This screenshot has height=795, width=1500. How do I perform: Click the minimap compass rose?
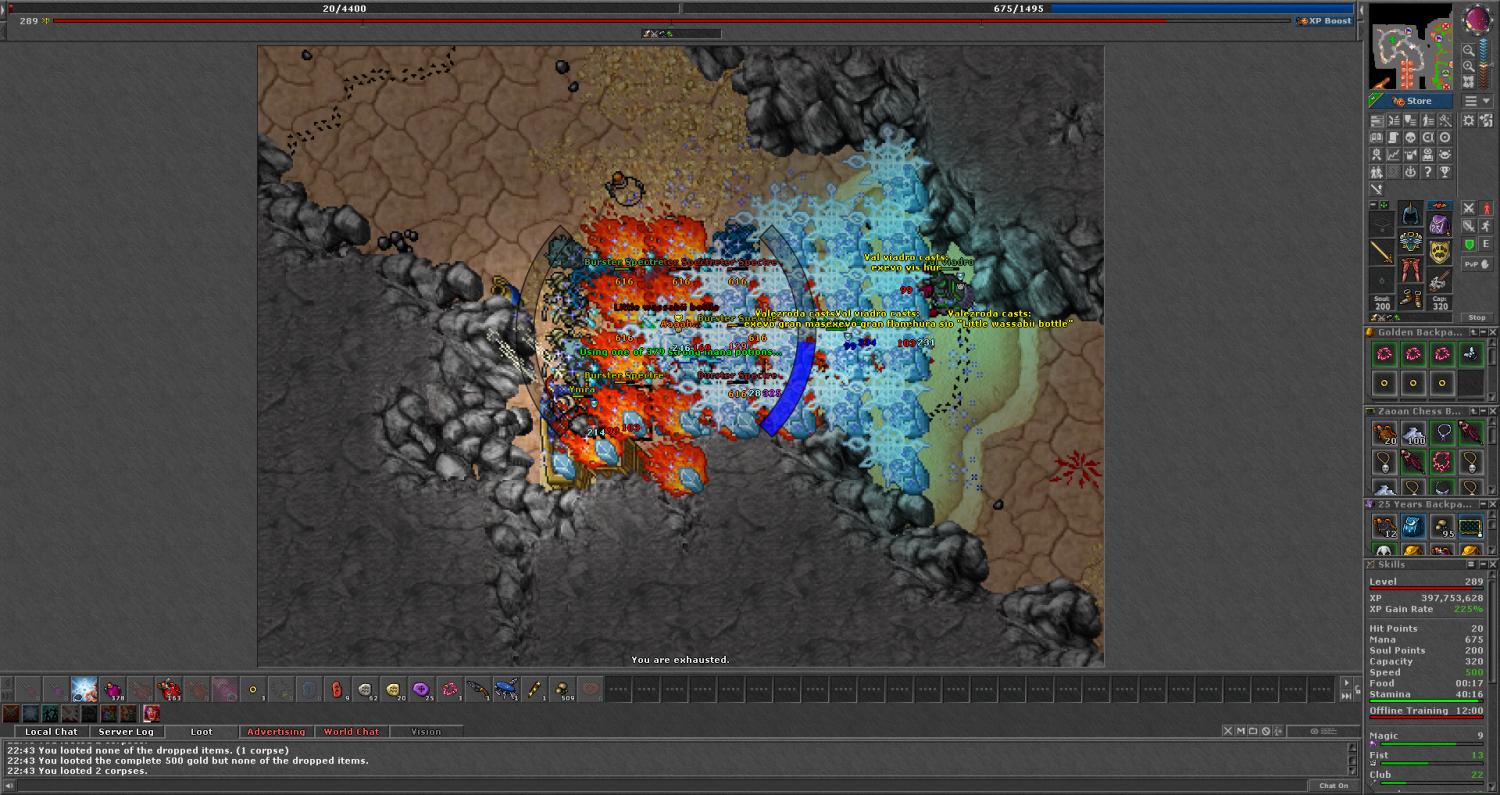(x=1477, y=19)
